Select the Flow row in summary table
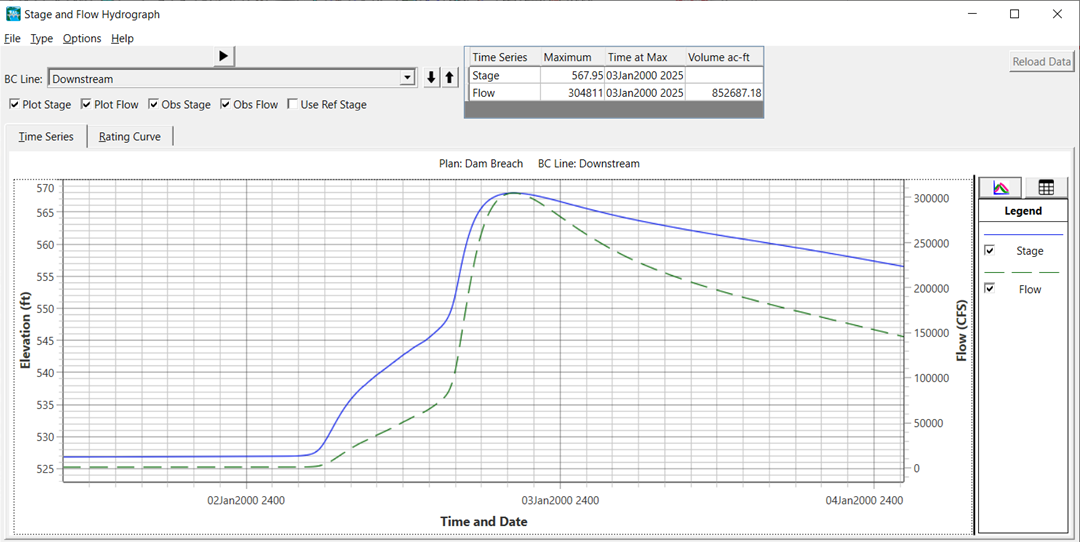 point(615,92)
